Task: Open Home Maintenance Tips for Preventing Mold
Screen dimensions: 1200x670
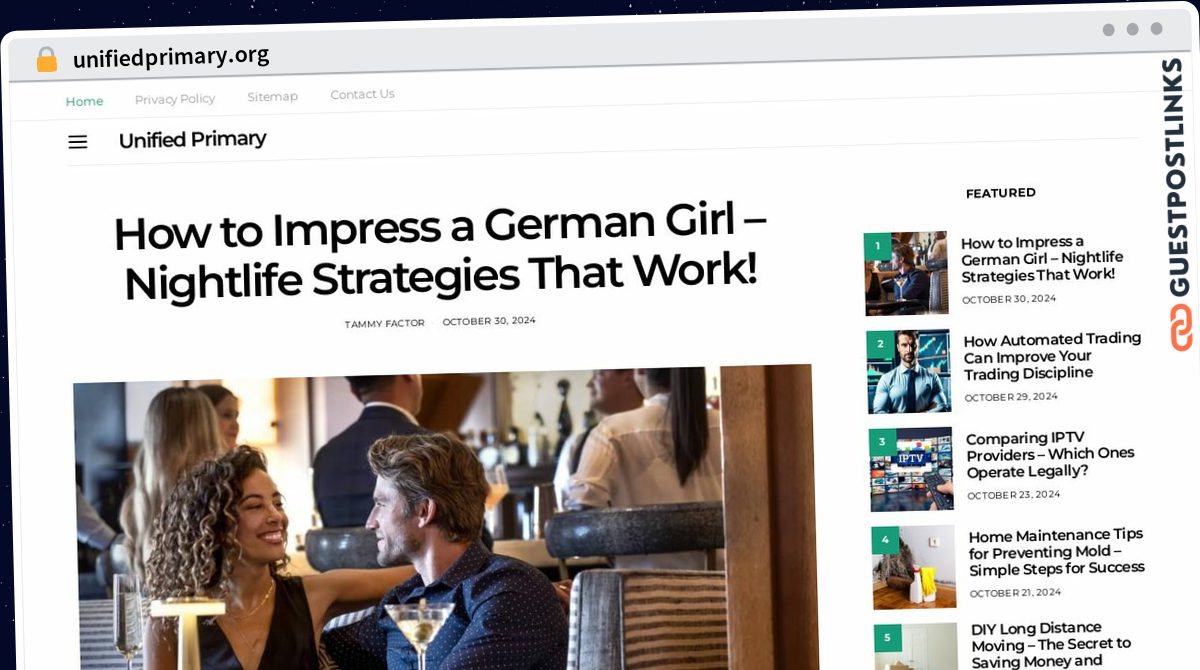Action: (1056, 551)
